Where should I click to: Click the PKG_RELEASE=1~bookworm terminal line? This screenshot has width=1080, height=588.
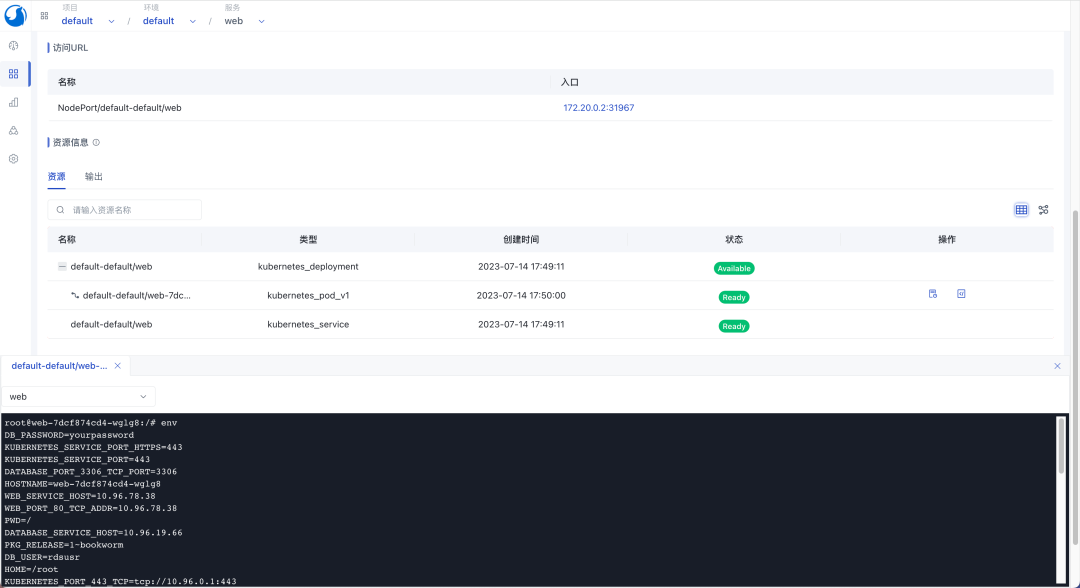(x=64, y=545)
